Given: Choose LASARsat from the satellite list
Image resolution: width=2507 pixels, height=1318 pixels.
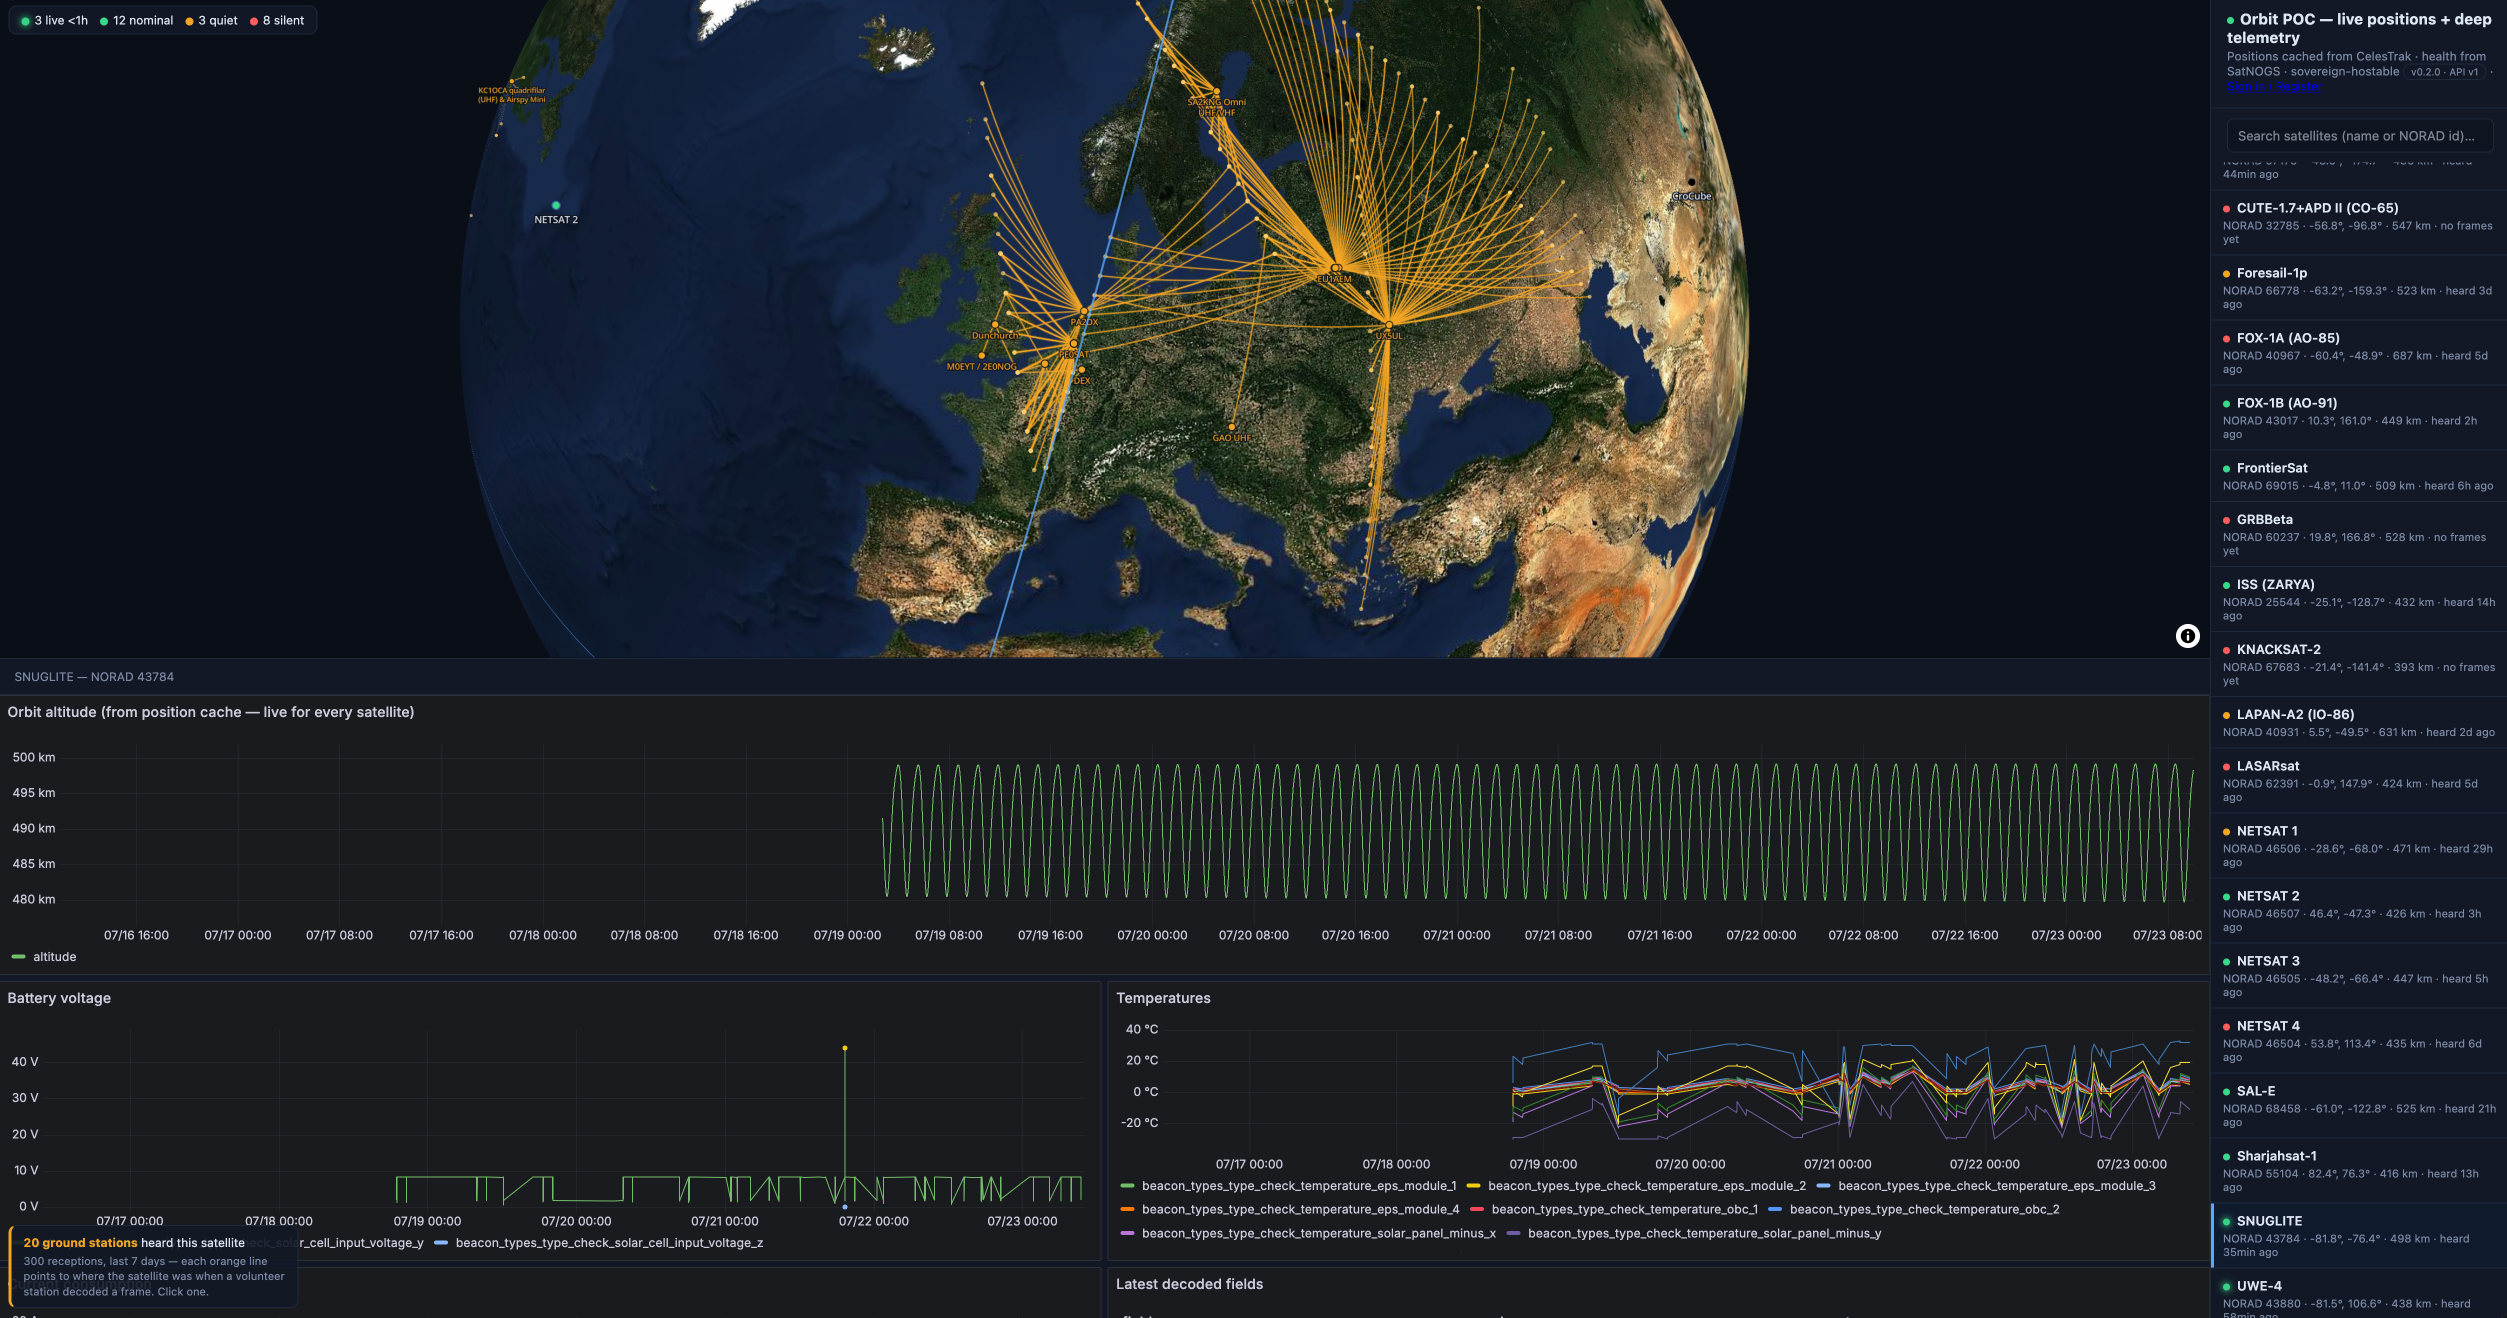Looking at the screenshot, I should point(2358,781).
